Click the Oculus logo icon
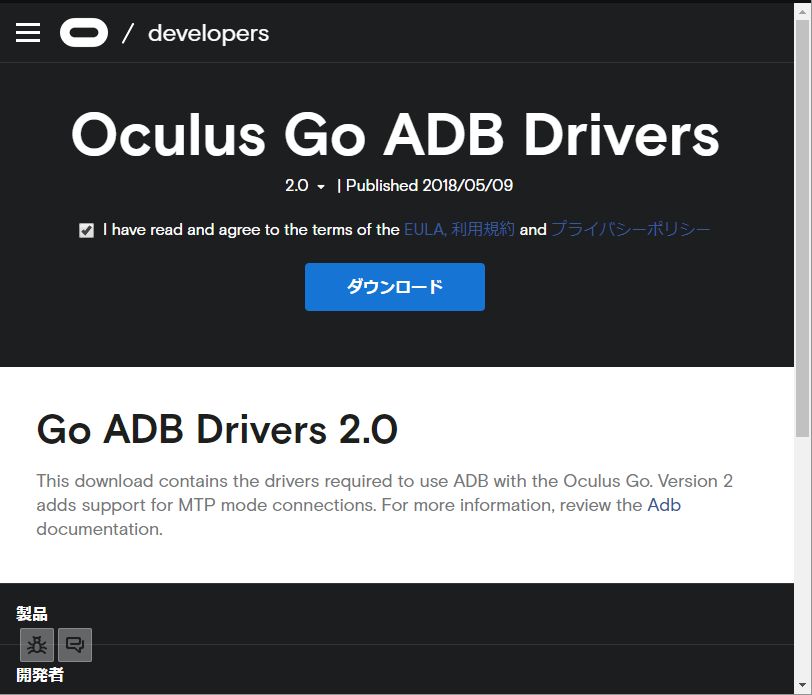The width and height of the screenshot is (812, 695). pyautogui.click(x=84, y=33)
